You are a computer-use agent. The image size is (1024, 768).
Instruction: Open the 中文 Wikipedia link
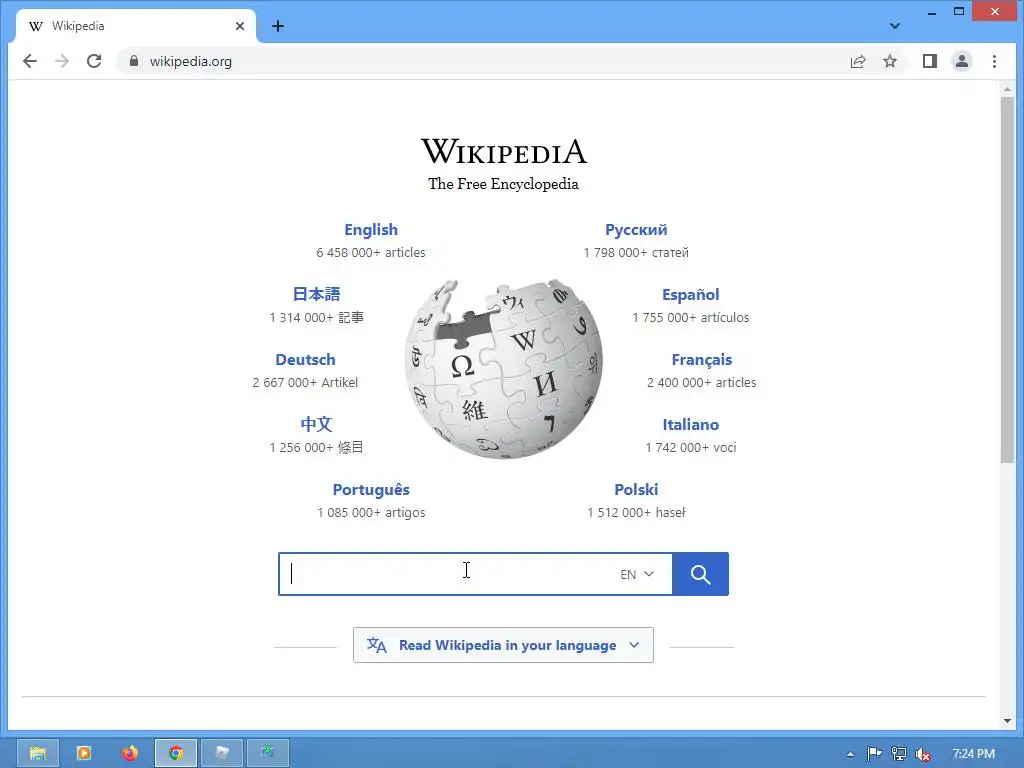coord(316,424)
